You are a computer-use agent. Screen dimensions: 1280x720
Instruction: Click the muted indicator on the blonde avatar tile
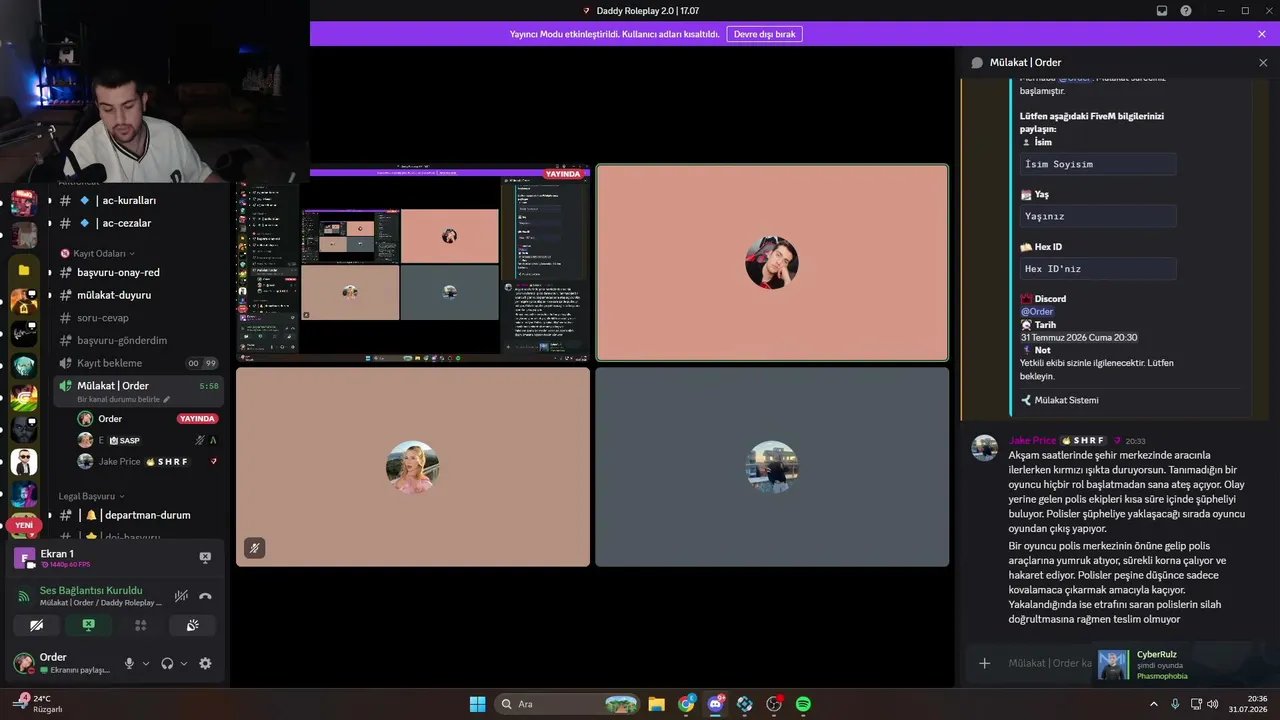255,548
